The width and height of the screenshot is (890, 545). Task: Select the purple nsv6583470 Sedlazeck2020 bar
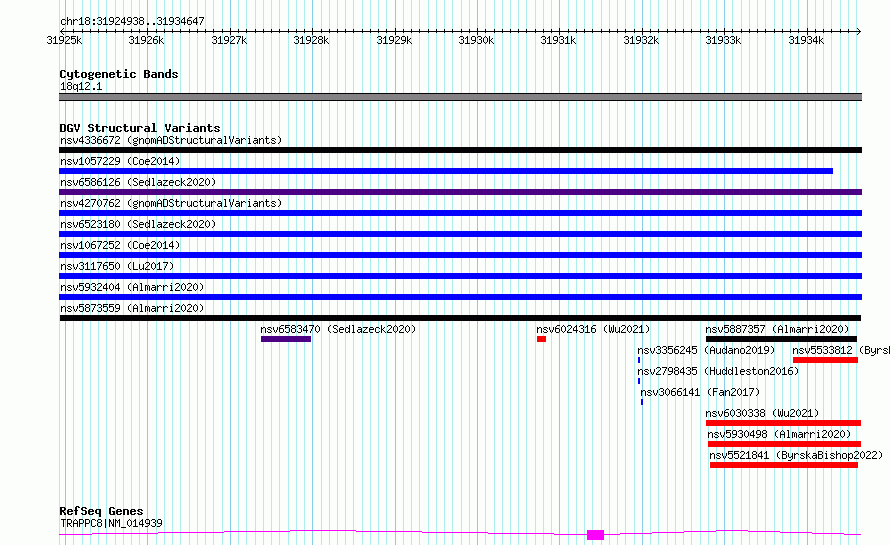(286, 339)
